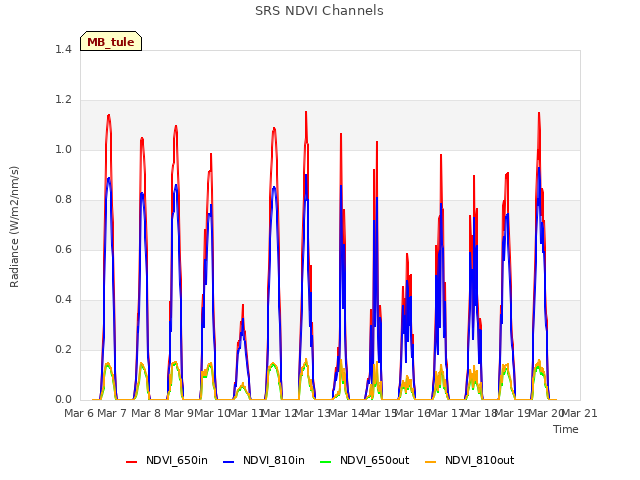The image size is (640, 480).
Task: Click the 1.2 y-axis tick label
Action: (63, 100)
